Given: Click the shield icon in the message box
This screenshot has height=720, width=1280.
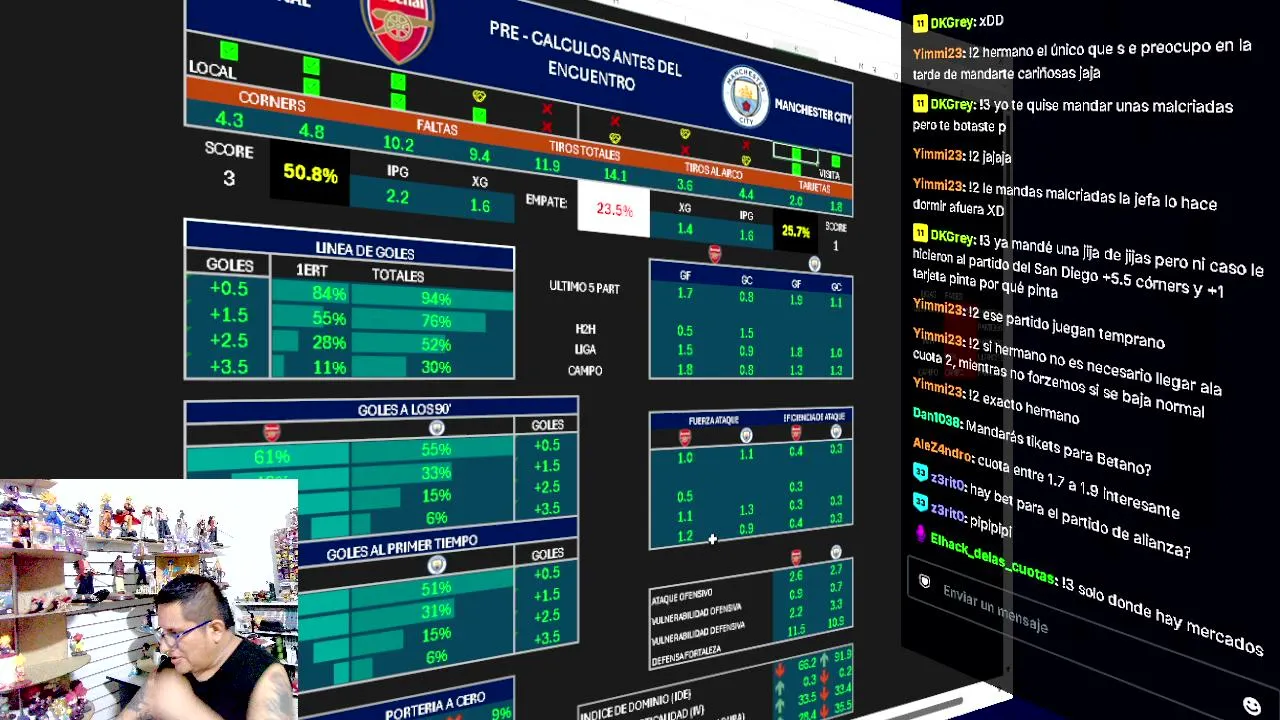Looking at the screenshot, I should (925, 581).
